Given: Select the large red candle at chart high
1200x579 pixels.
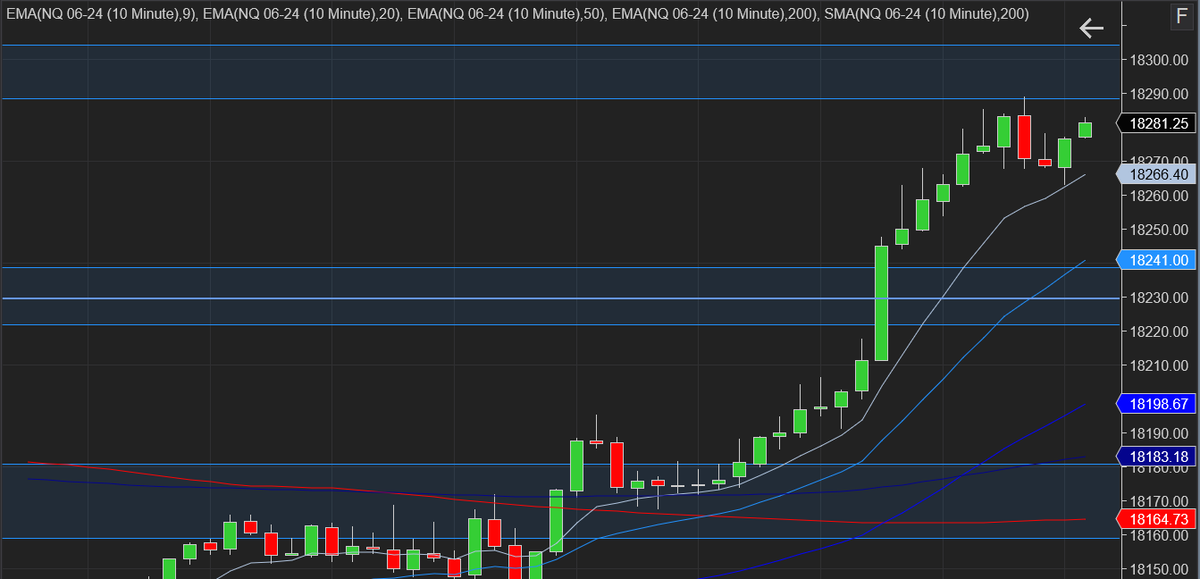Looking at the screenshot, I should tap(1024, 137).
